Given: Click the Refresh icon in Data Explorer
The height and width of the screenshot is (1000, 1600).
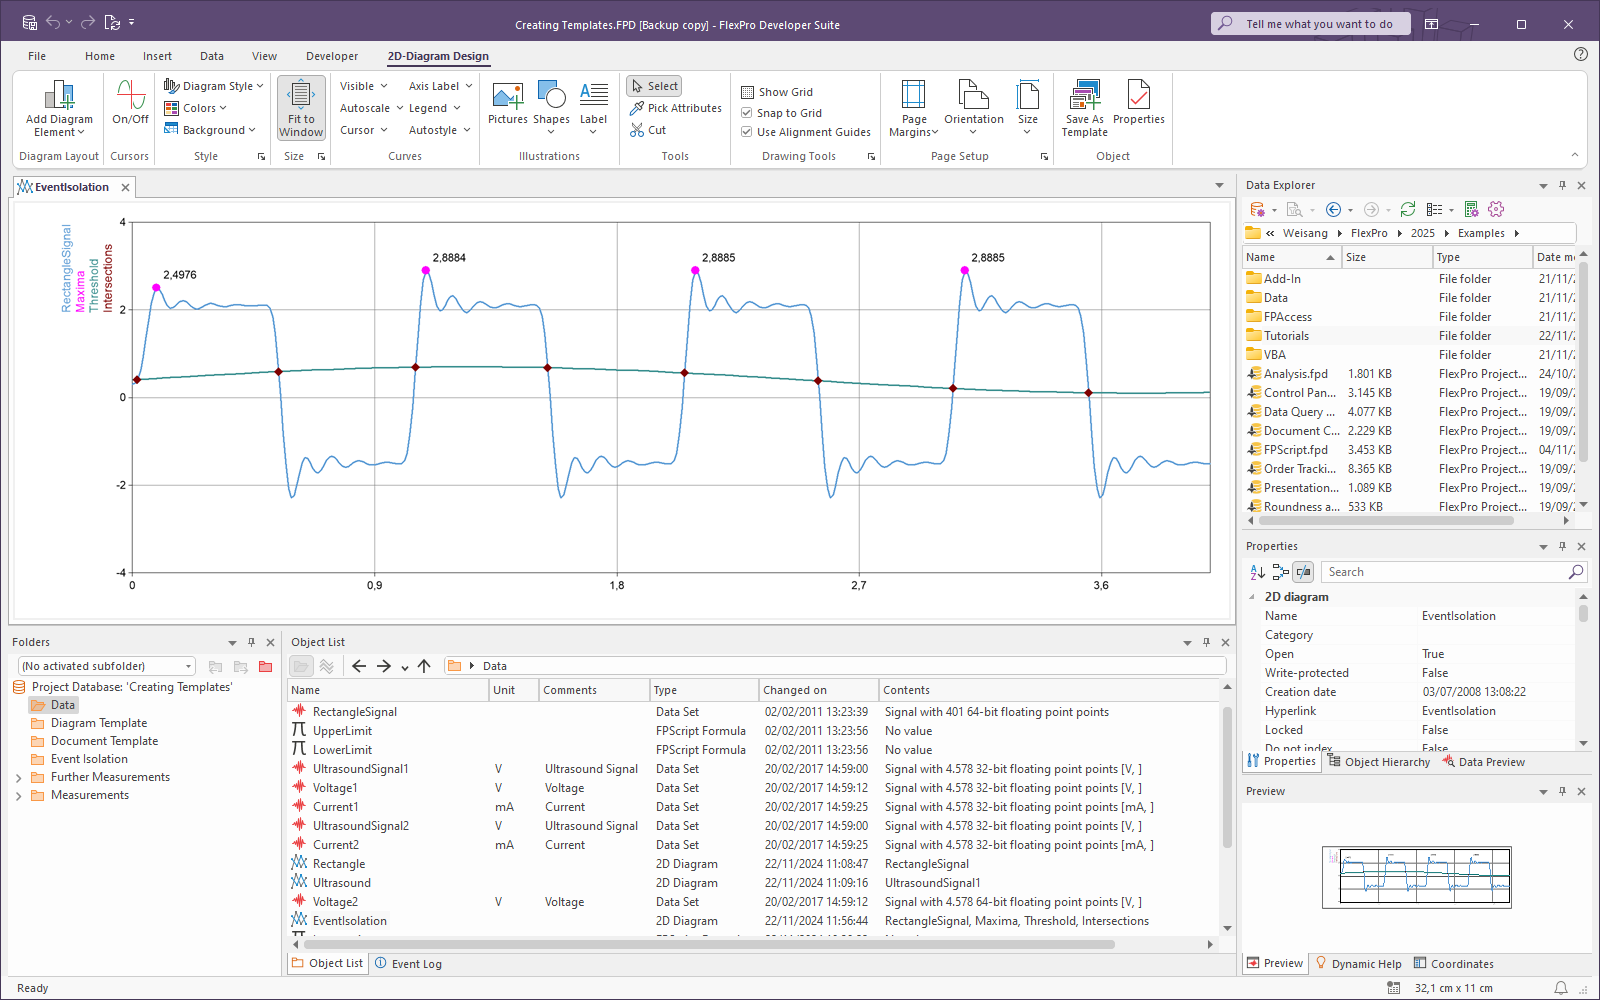Looking at the screenshot, I should click(1408, 209).
